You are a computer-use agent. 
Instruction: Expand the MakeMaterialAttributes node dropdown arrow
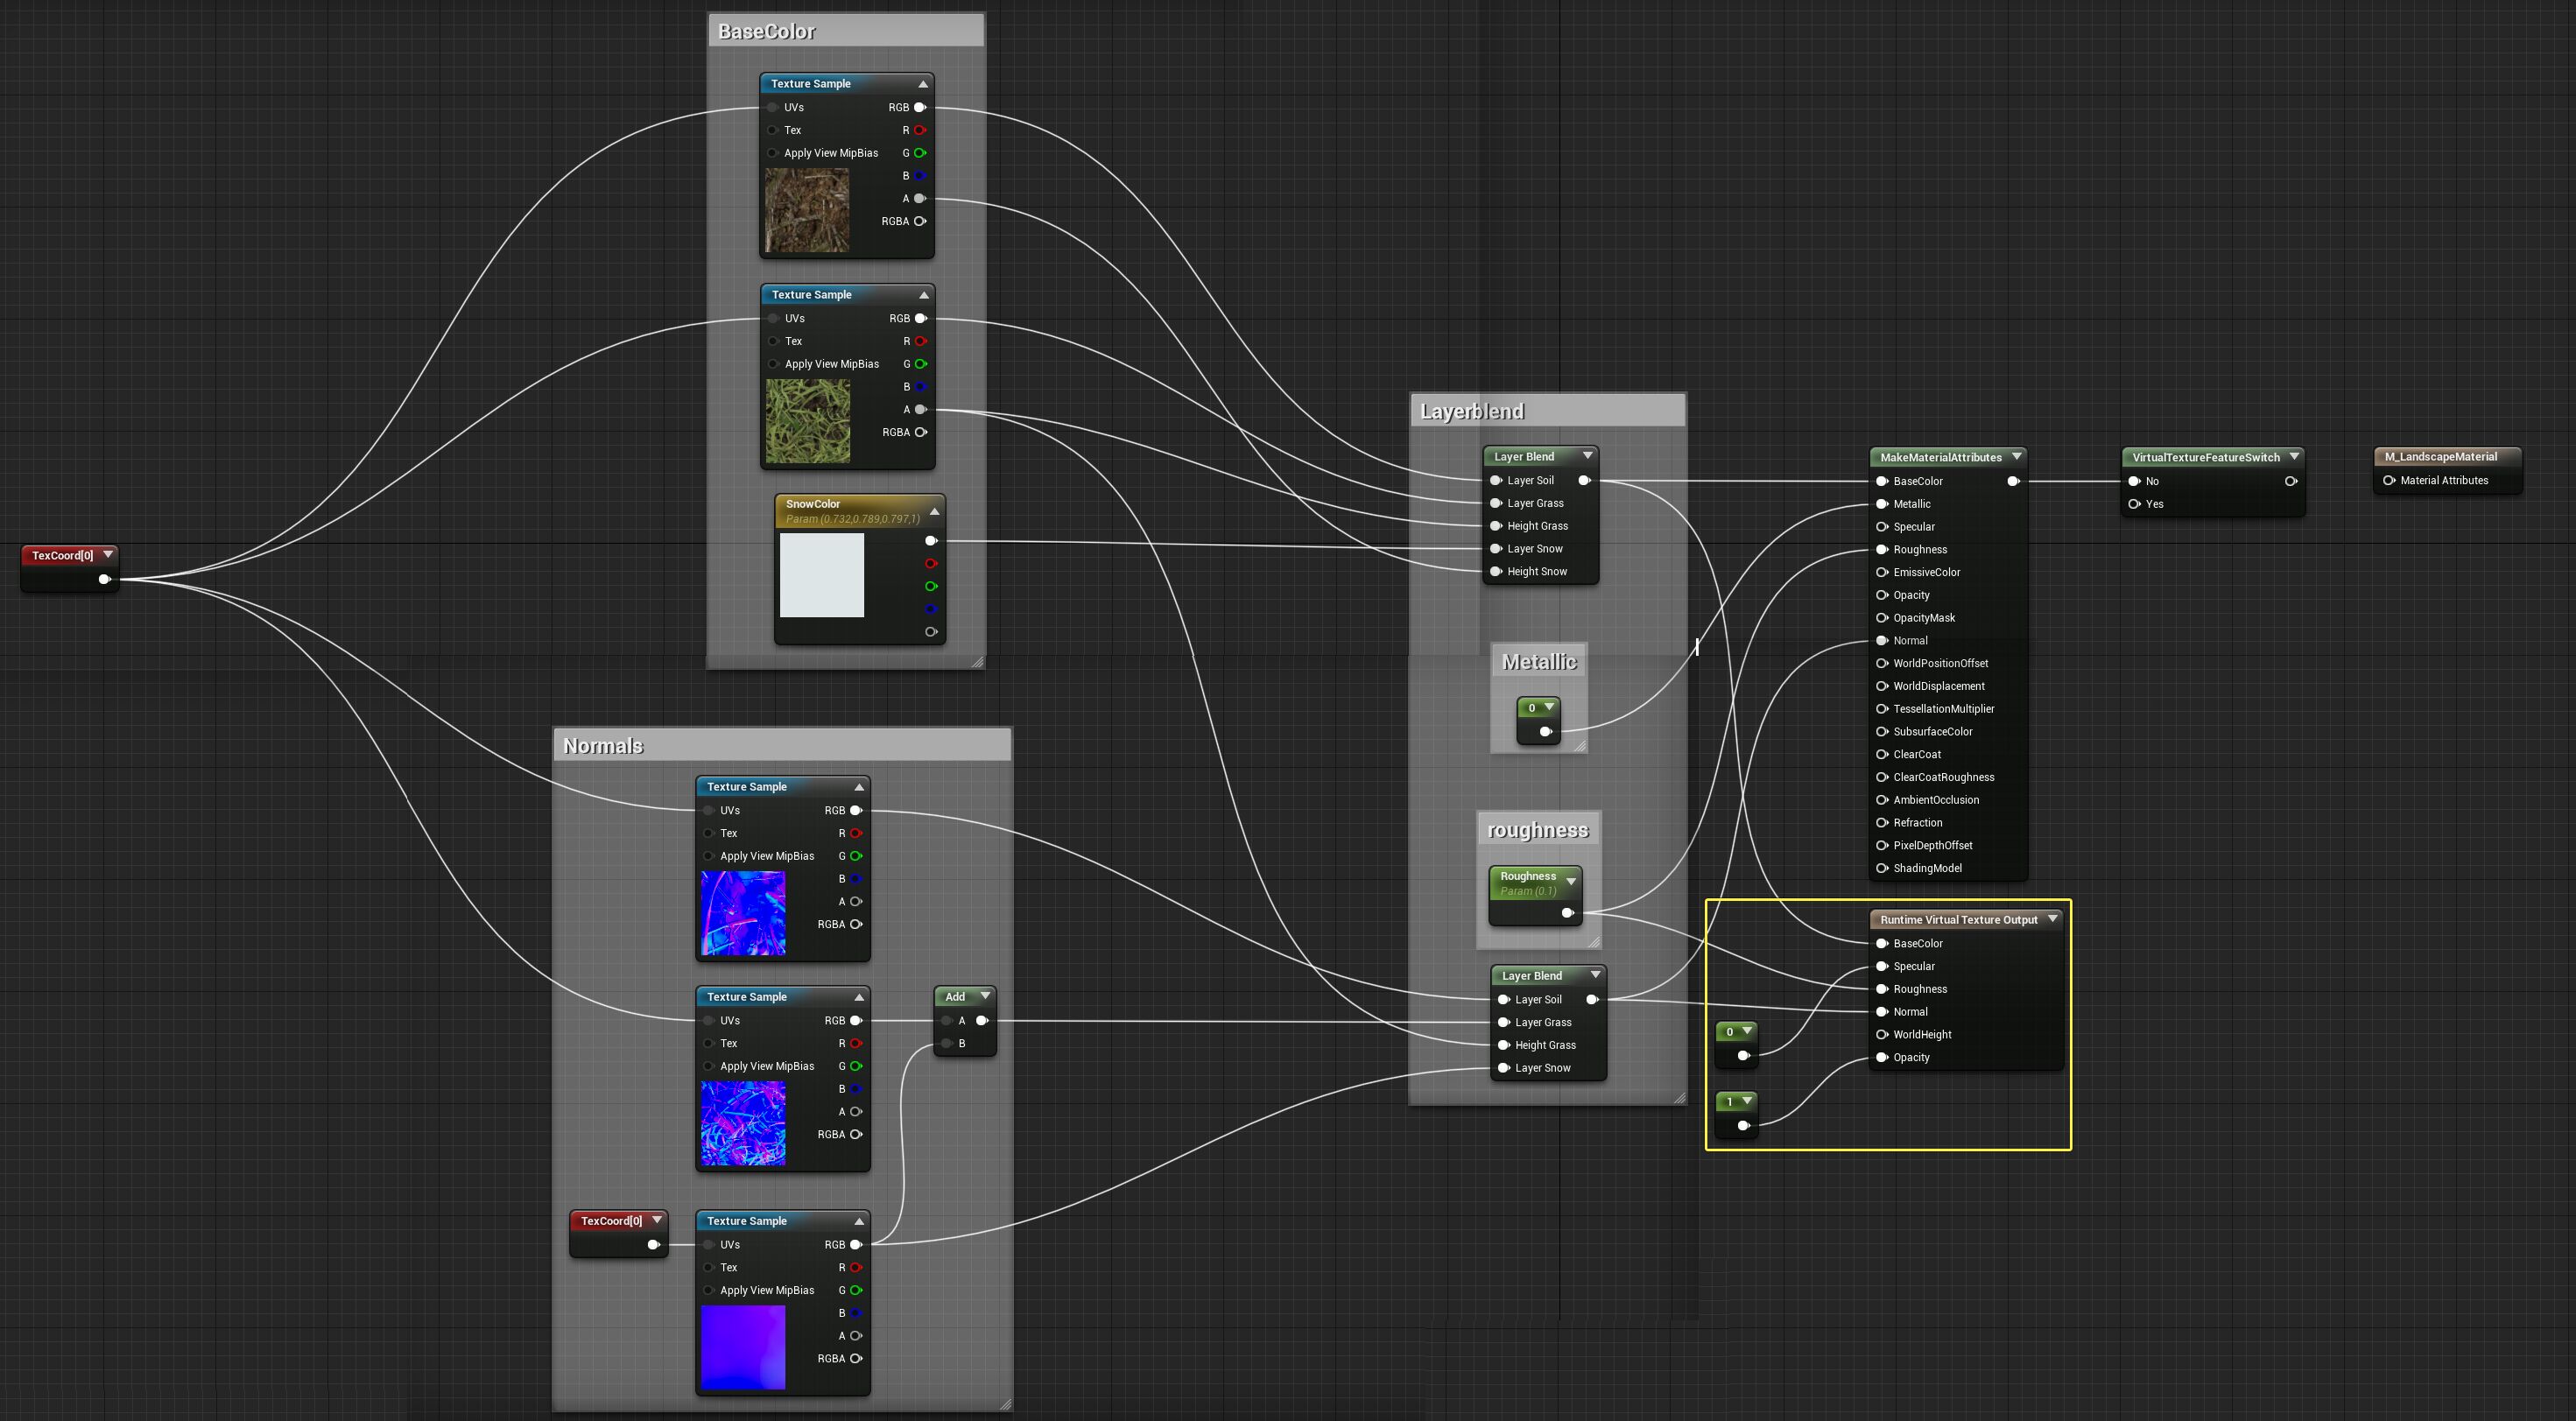pyautogui.click(x=2016, y=457)
